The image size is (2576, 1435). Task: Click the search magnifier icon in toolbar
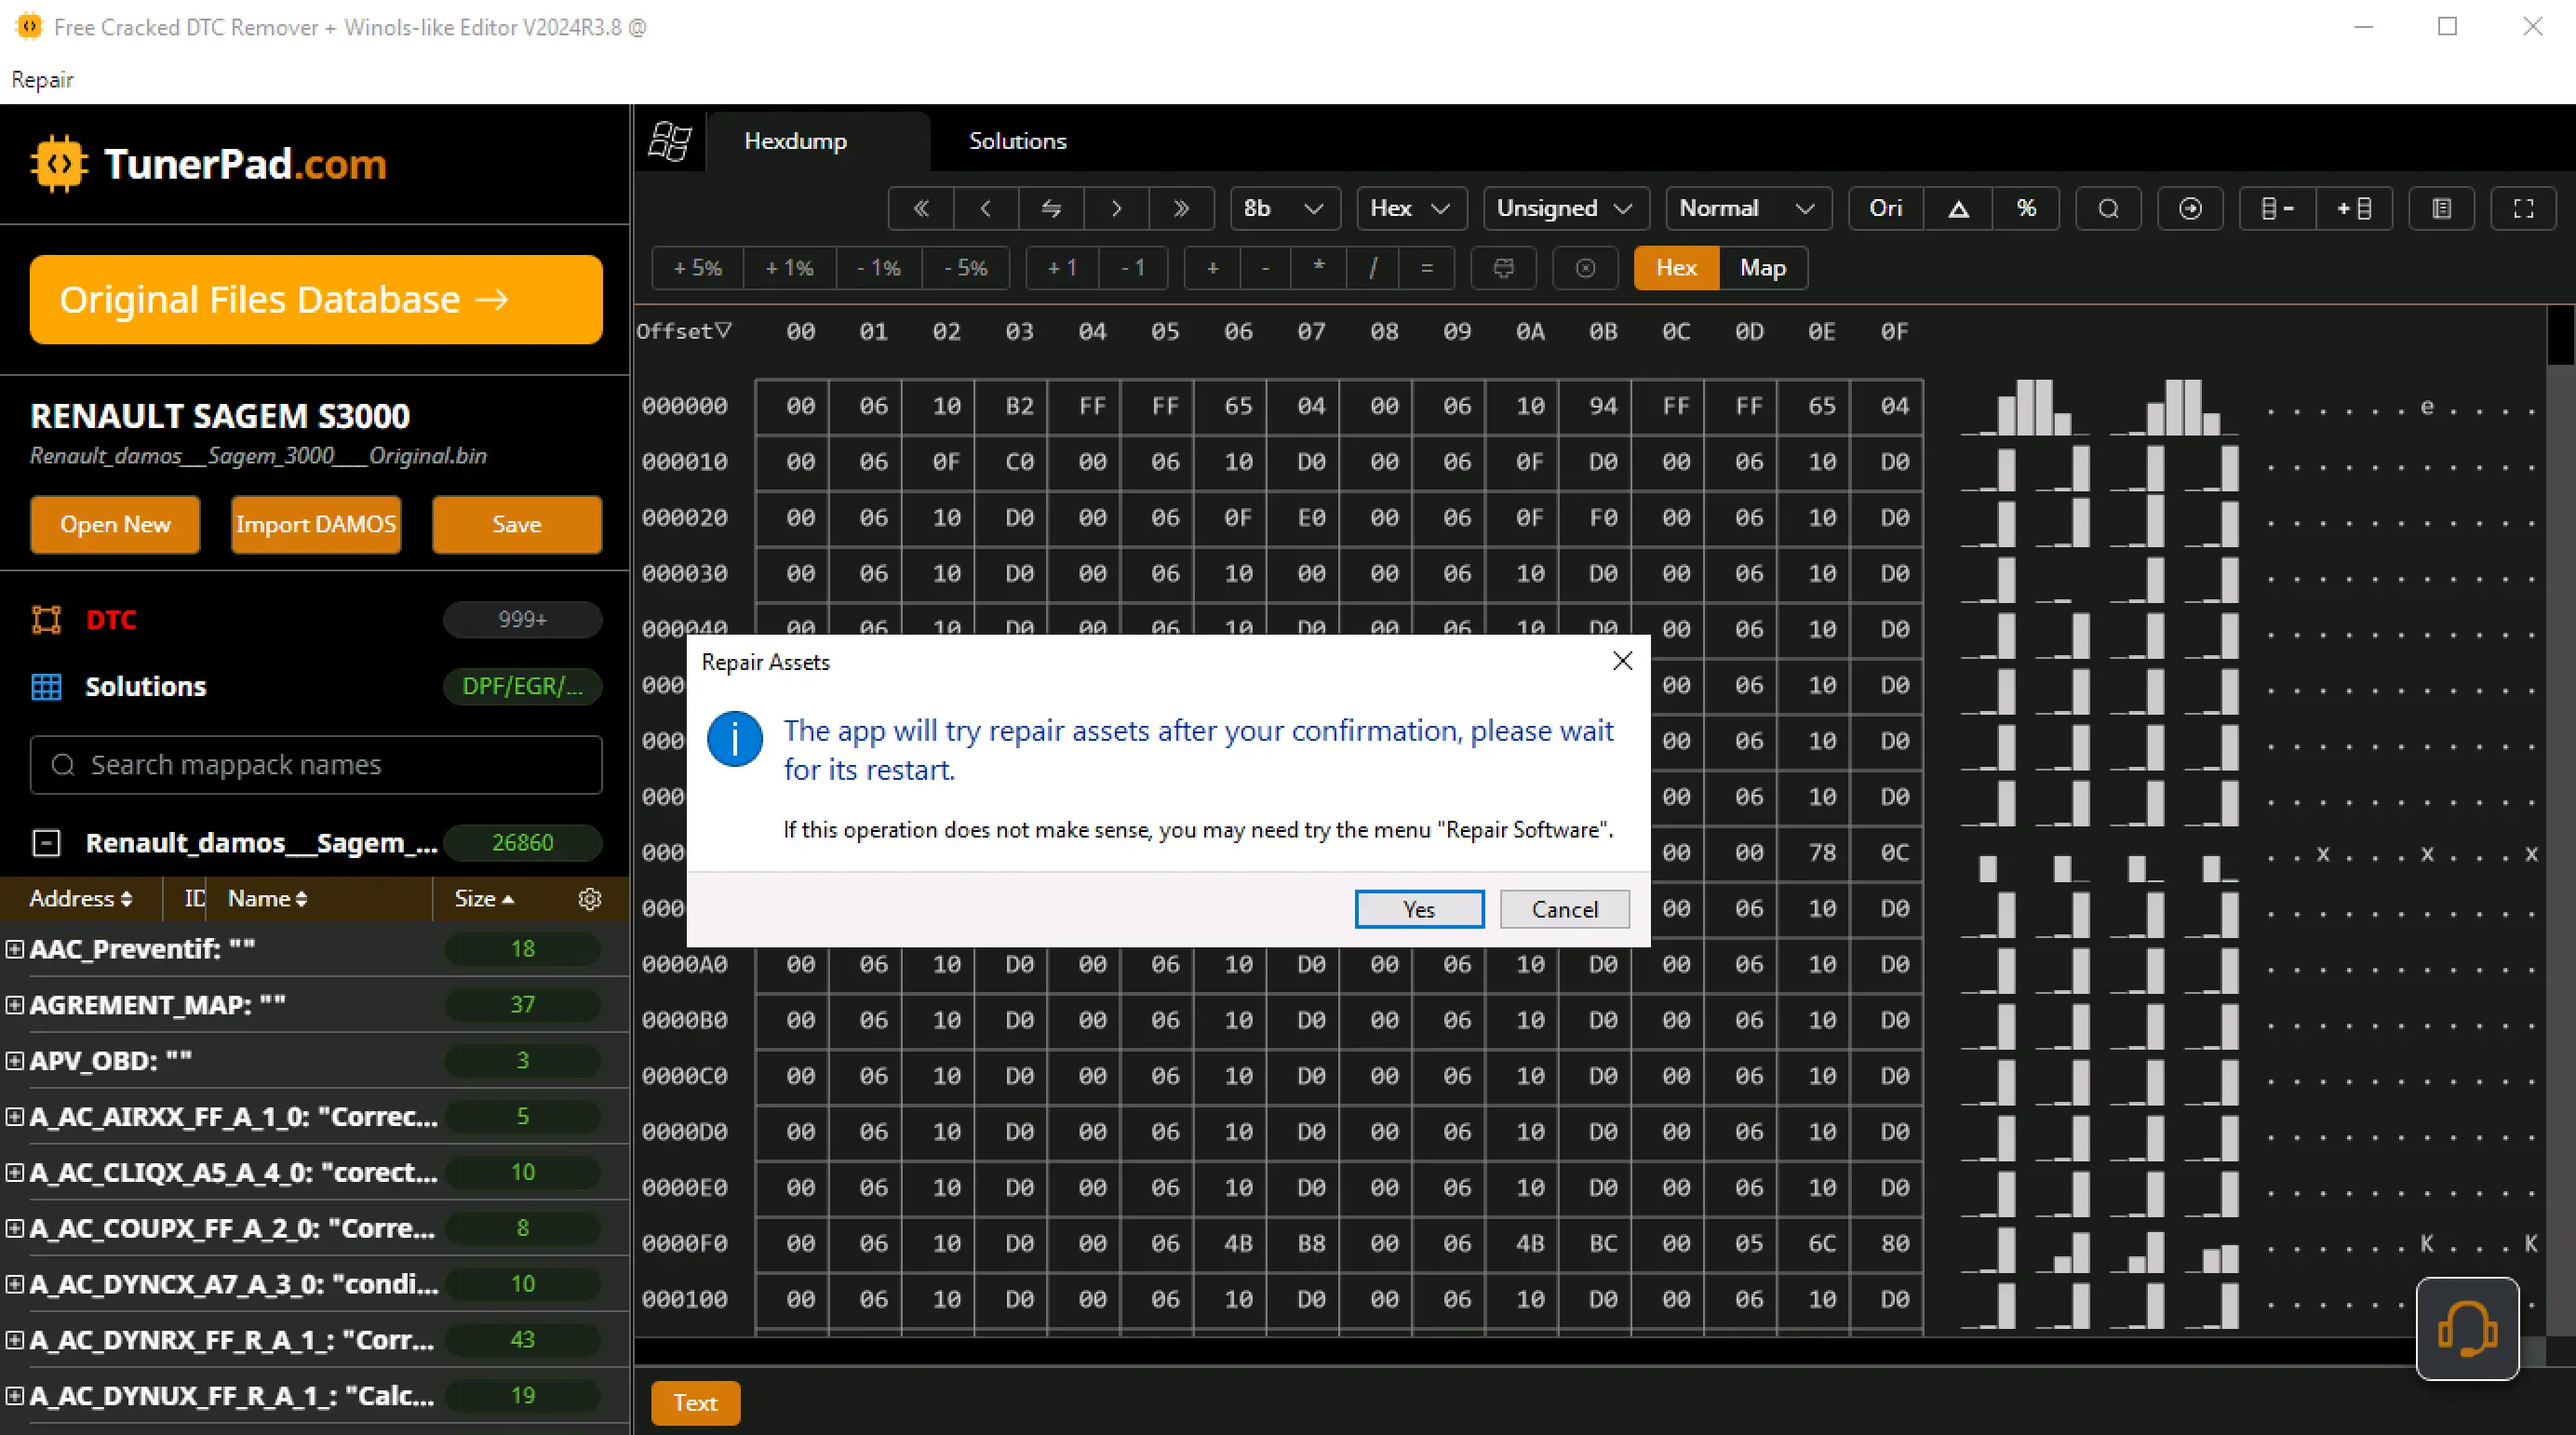(2108, 208)
